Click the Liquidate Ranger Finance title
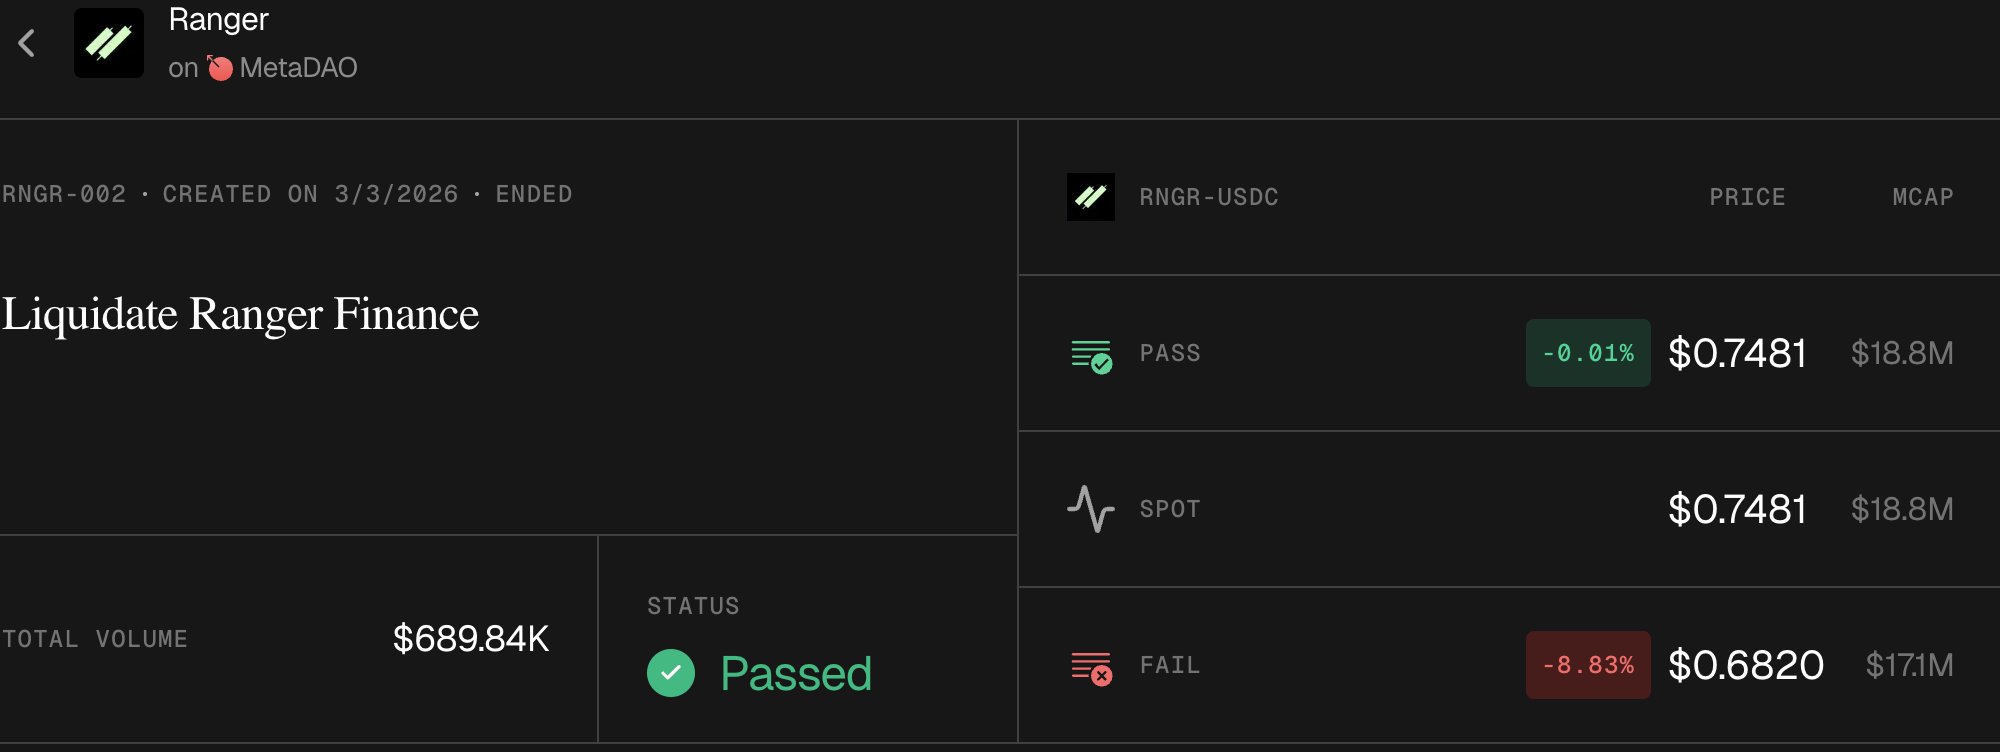The image size is (2000, 752). pyautogui.click(x=240, y=314)
